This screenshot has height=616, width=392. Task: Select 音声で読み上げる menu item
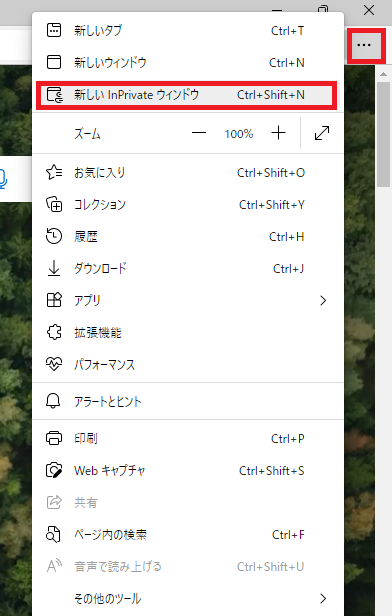pyautogui.click(x=188, y=566)
